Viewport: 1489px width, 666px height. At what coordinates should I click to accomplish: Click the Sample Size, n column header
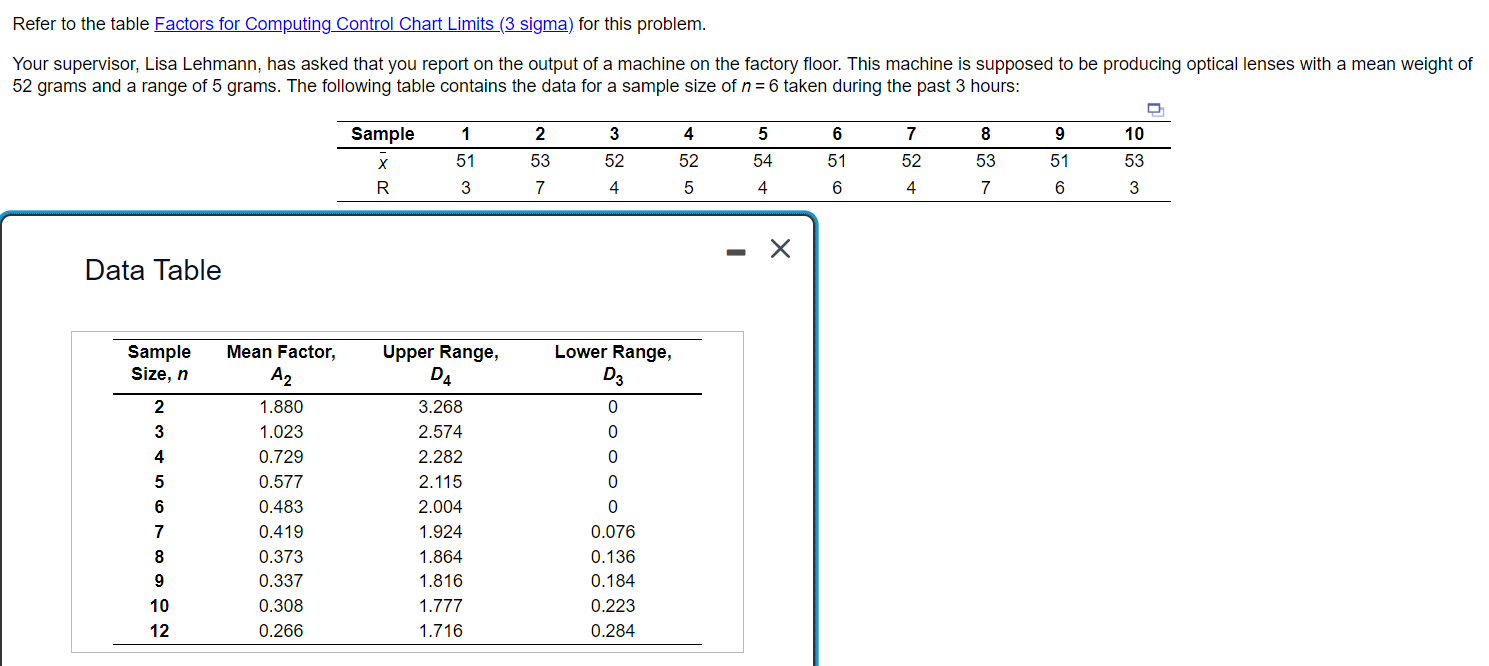click(157, 362)
